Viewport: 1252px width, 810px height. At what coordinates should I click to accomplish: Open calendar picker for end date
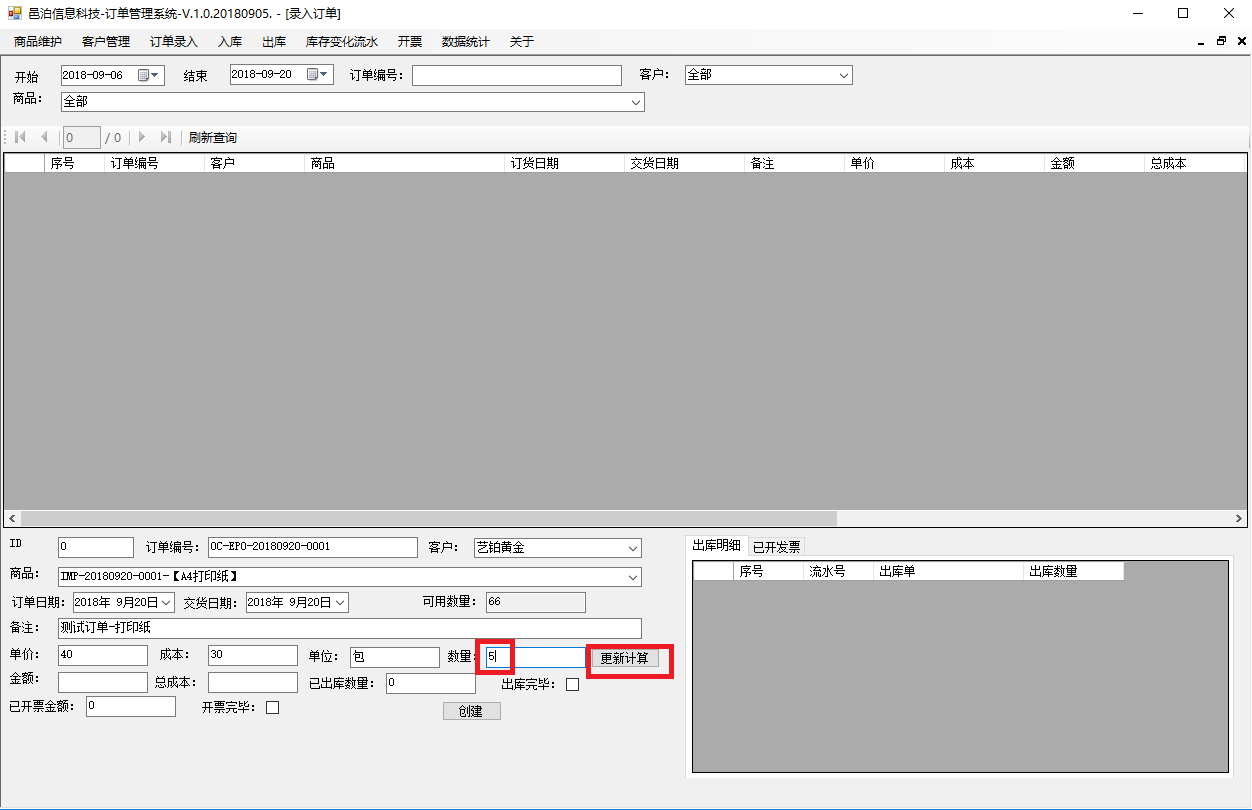click(x=318, y=75)
